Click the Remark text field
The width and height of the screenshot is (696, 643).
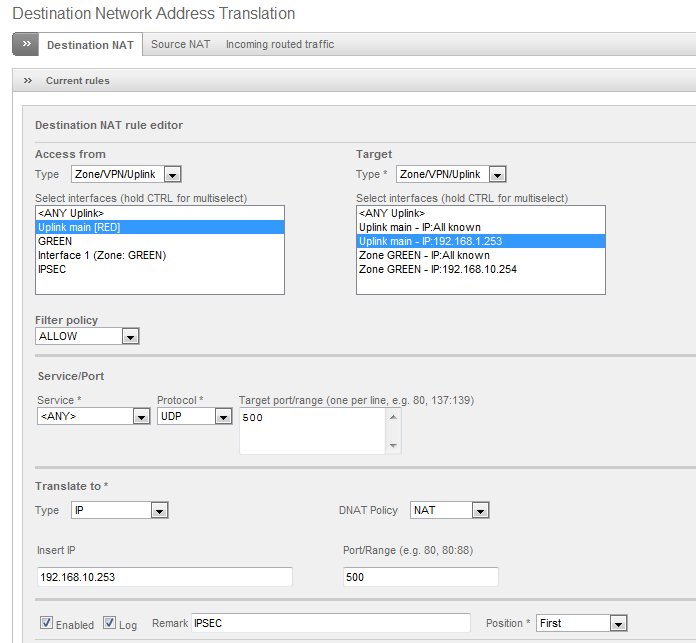coord(330,623)
